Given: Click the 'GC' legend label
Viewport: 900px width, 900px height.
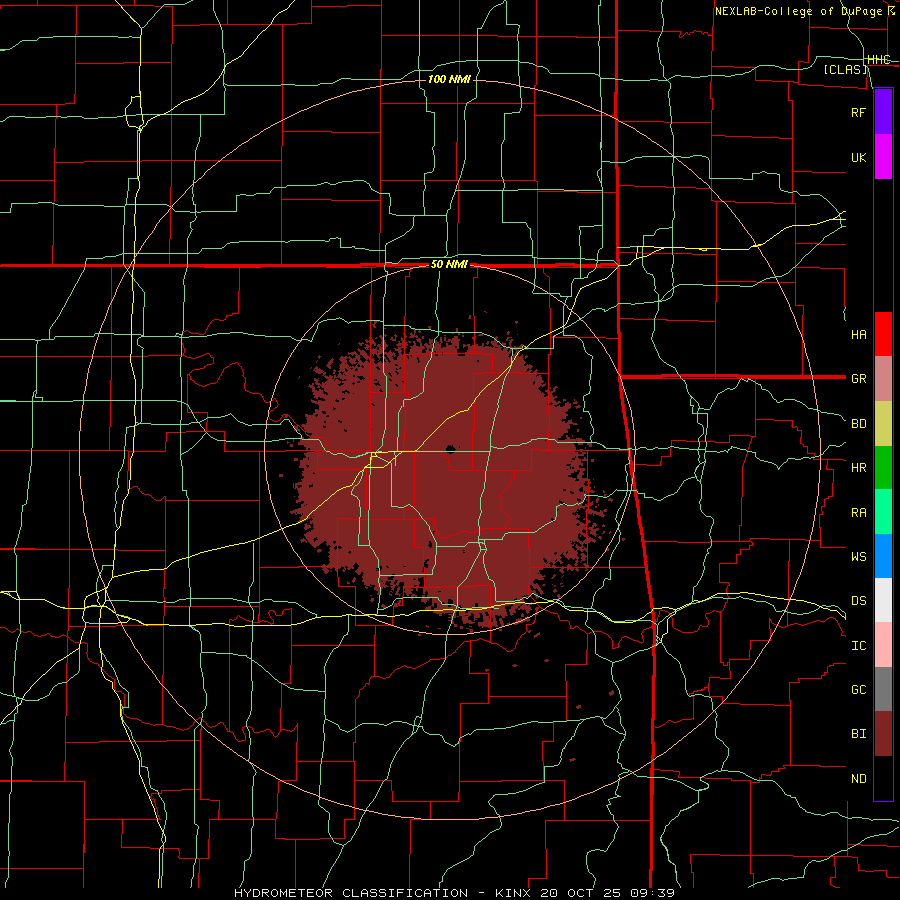Looking at the screenshot, I should click(x=858, y=690).
